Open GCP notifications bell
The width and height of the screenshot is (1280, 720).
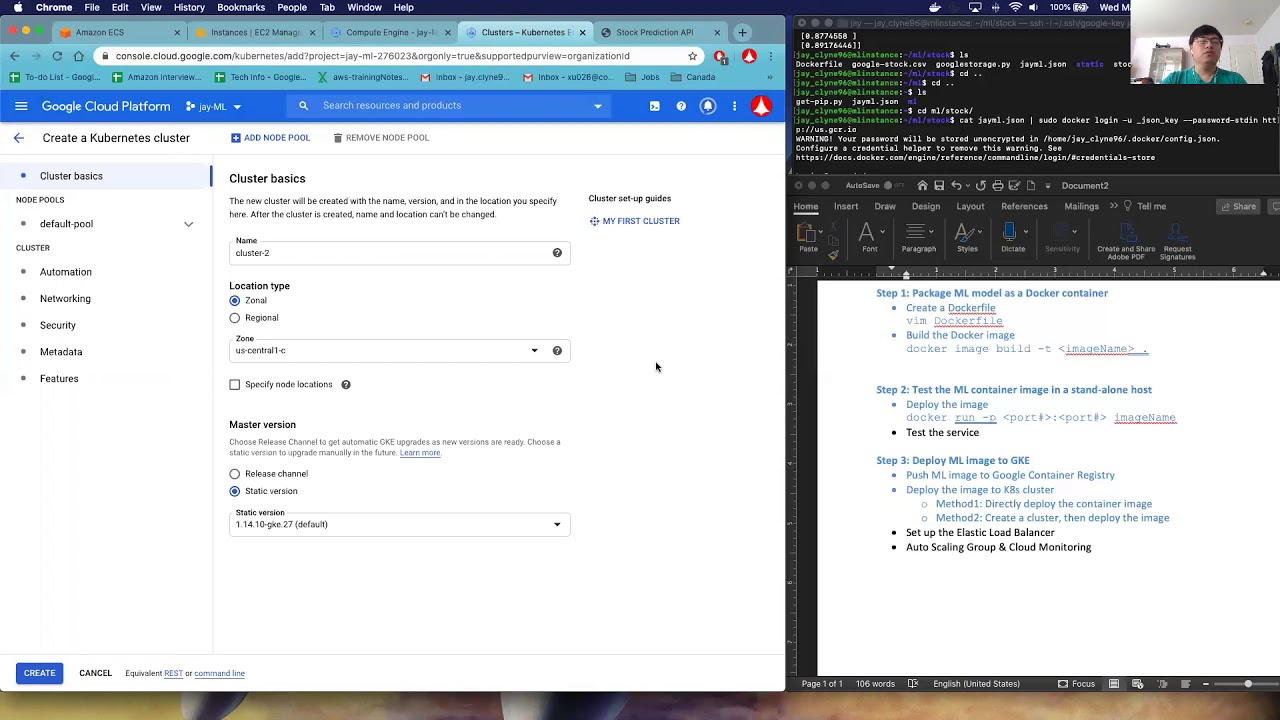(x=708, y=106)
